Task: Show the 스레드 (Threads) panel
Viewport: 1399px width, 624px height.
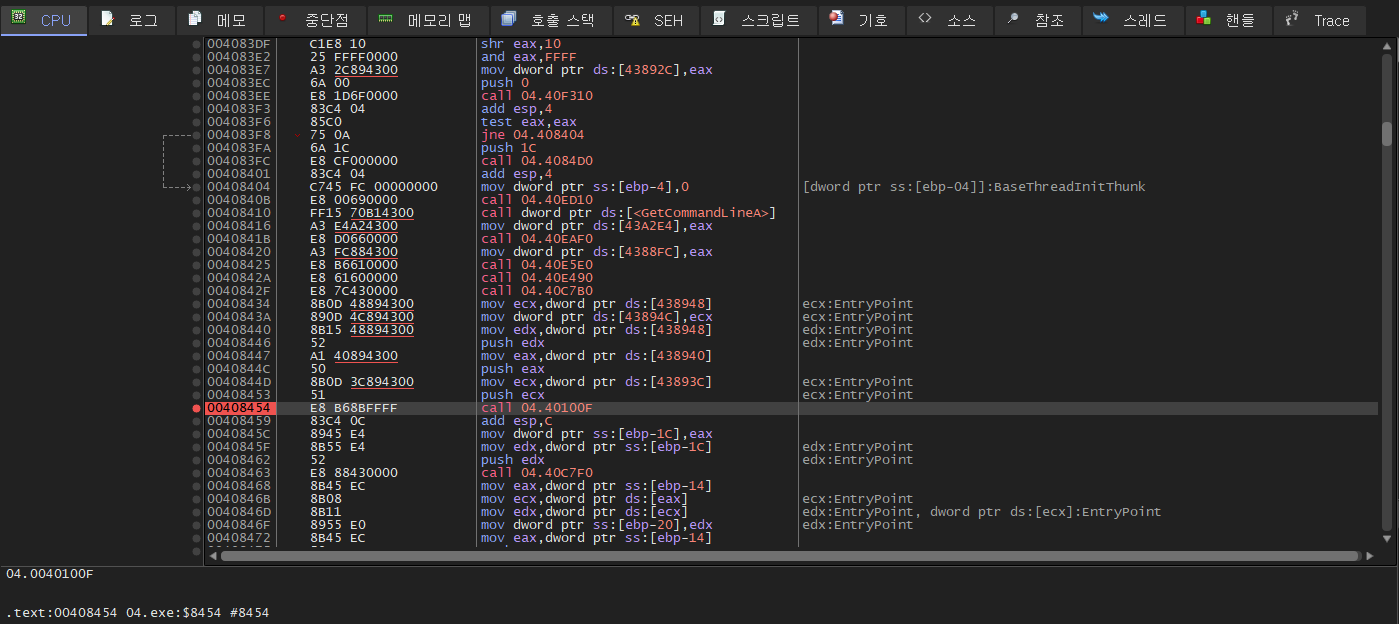Action: click(x=1132, y=19)
